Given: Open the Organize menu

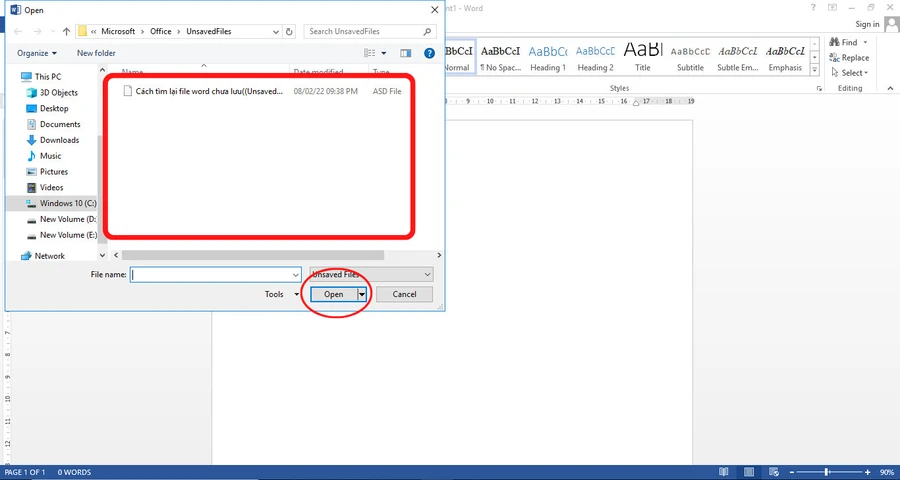Looking at the screenshot, I should [x=37, y=53].
